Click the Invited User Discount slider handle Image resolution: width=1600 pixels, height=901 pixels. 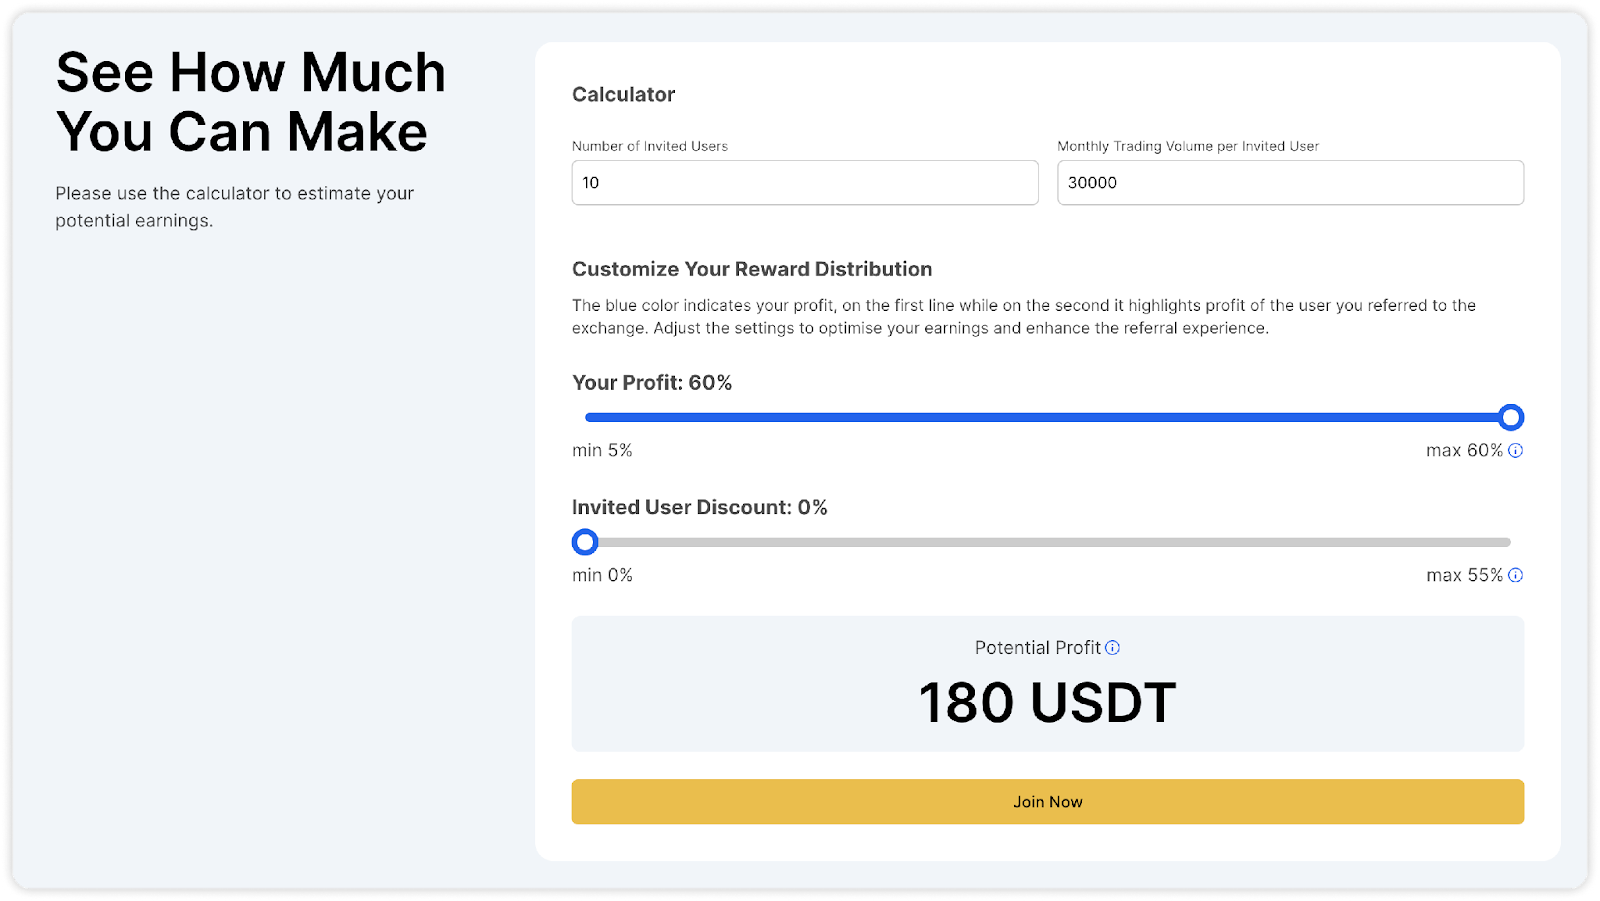[585, 542]
